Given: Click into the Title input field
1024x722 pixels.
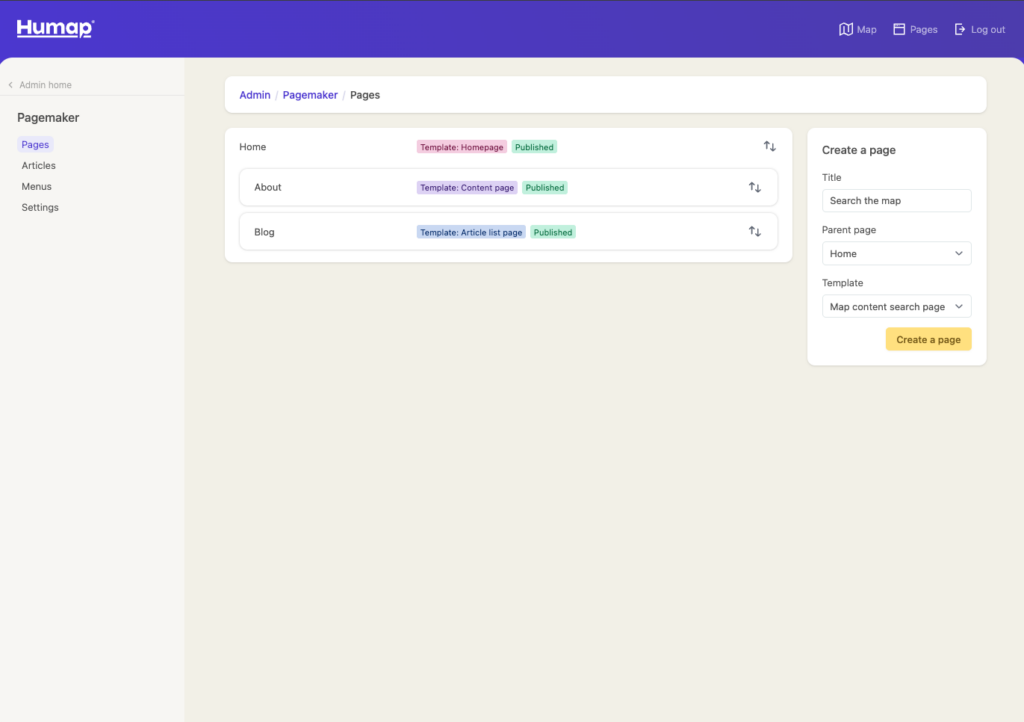Looking at the screenshot, I should [x=896, y=201].
